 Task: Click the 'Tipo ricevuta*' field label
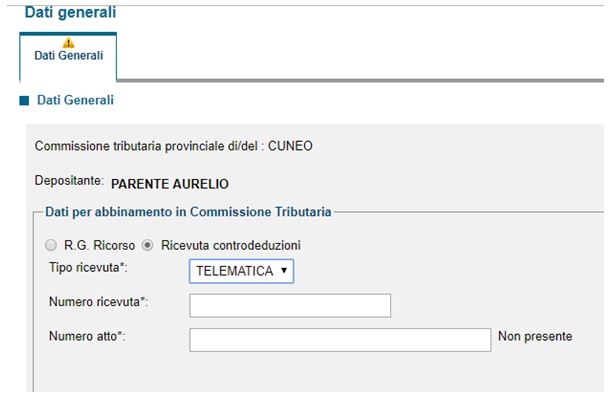[x=88, y=268]
